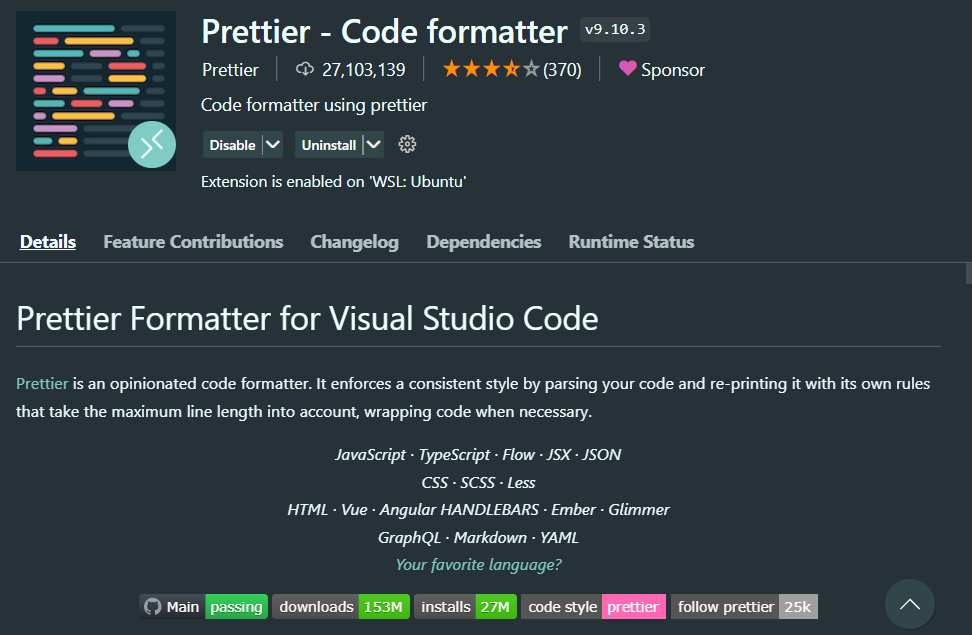This screenshot has height=635, width=972.
Task: Click the scroll-to-top arrow button
Action: 909,604
